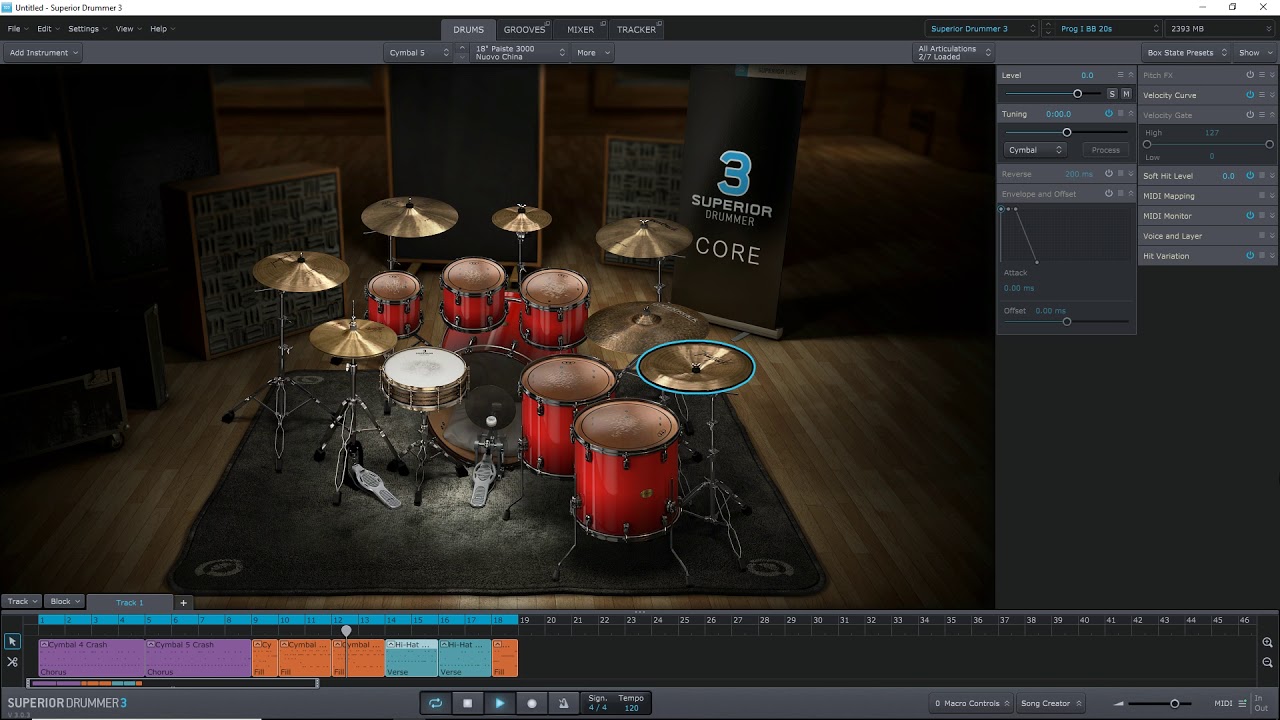Open the More dropdown
This screenshot has width=1280, height=720.
pos(593,53)
